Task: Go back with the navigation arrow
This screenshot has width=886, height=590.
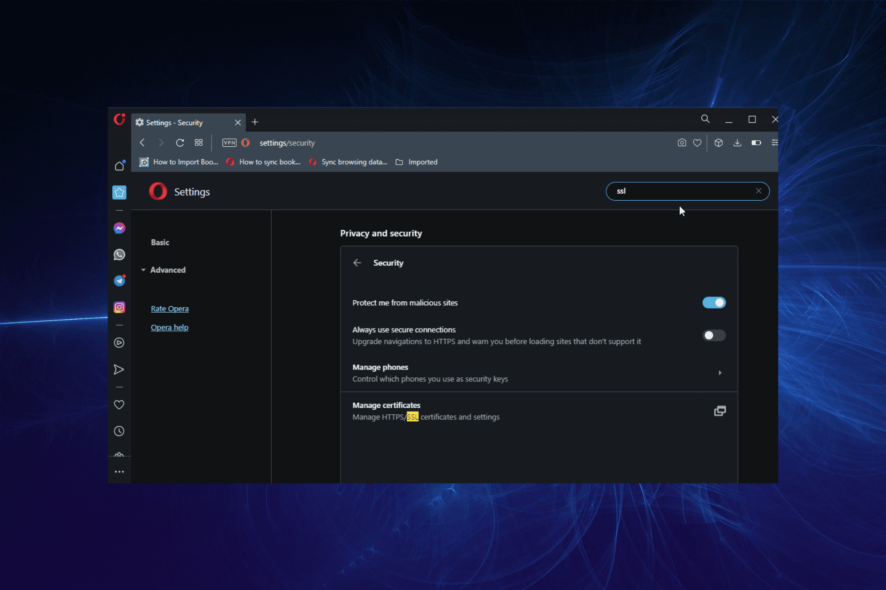Action: (142, 143)
